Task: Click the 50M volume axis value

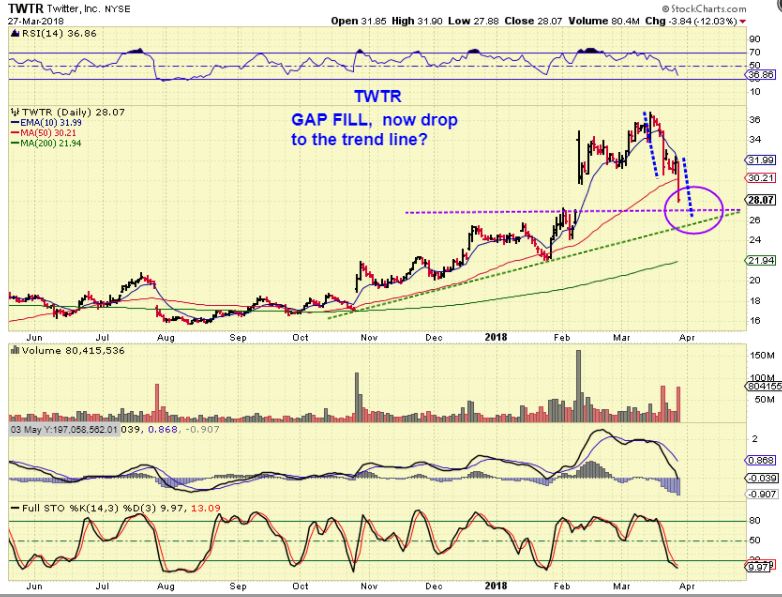Action: click(765, 399)
